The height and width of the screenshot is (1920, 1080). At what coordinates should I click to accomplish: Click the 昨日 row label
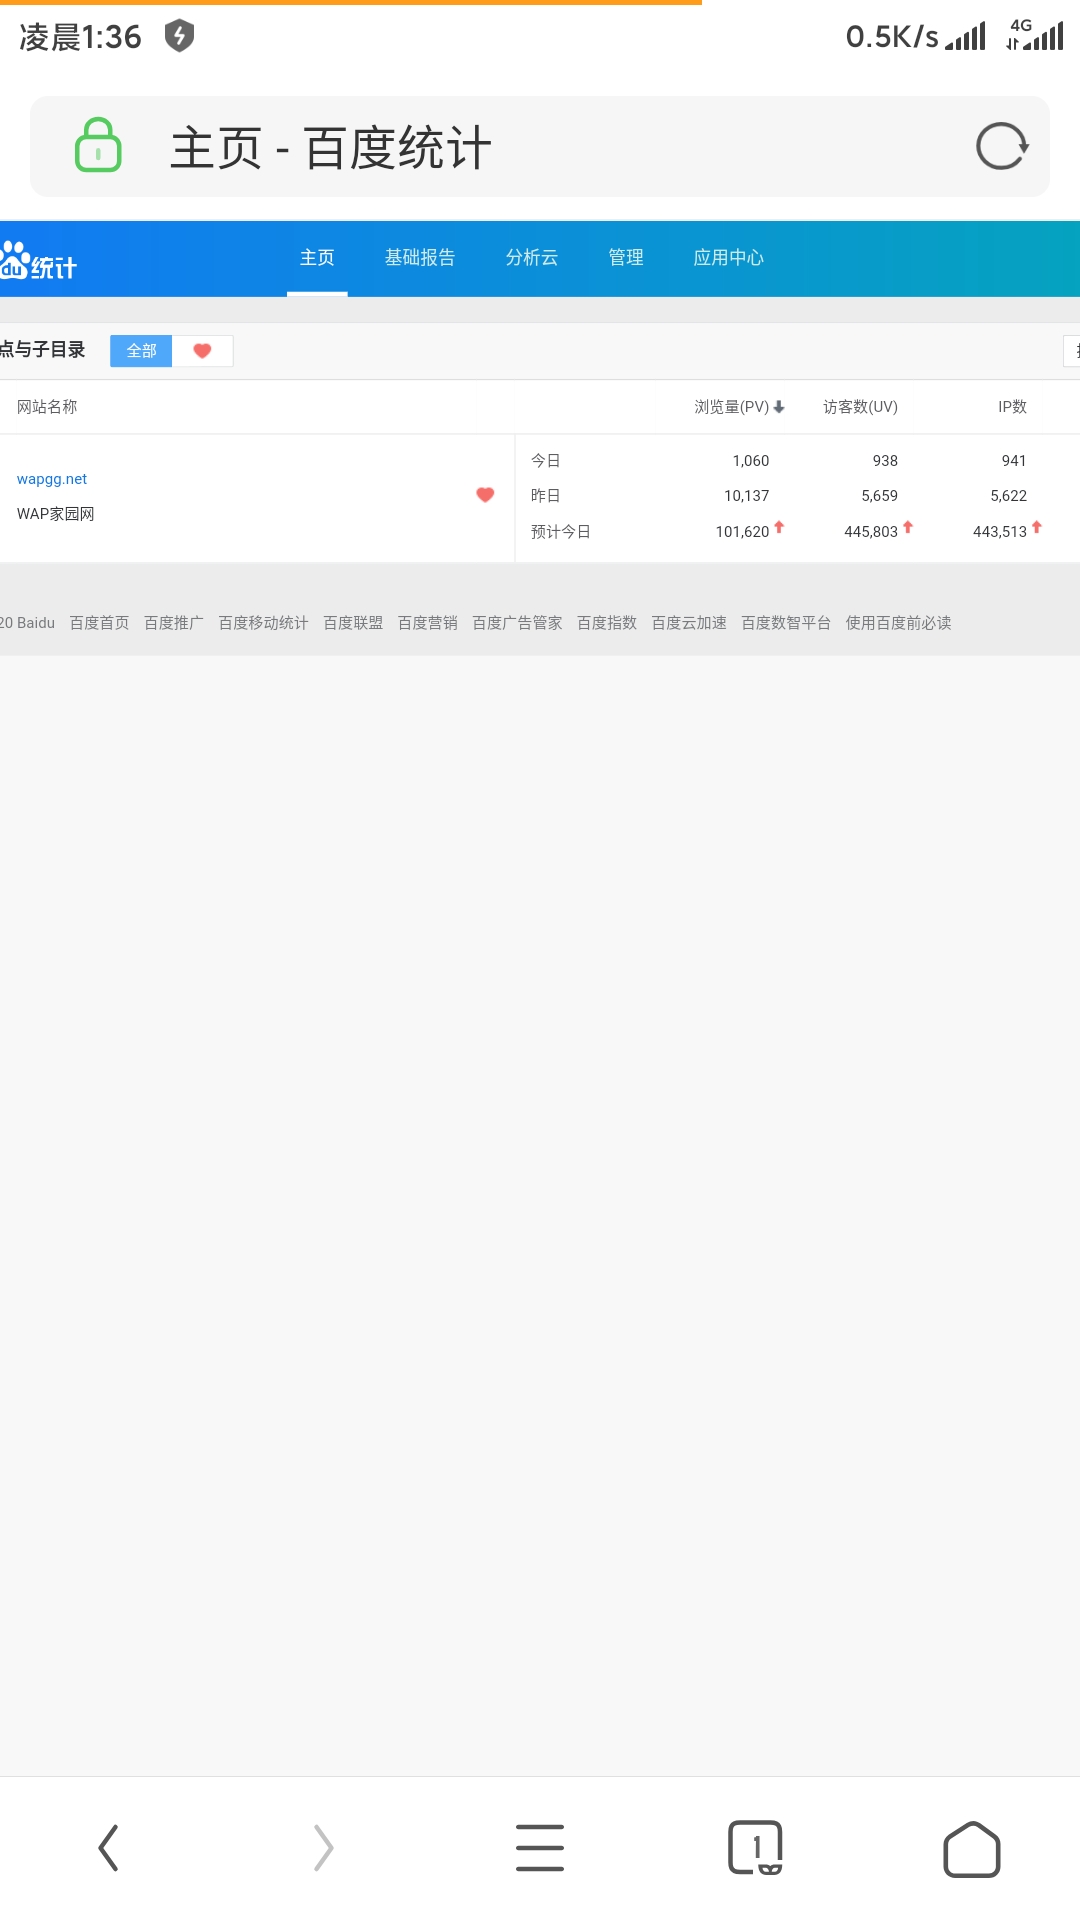[x=546, y=496]
